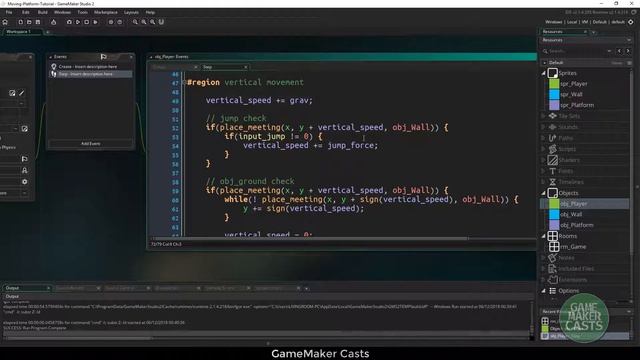
Task: Open the Marketplace menu
Action: (x=106, y=13)
